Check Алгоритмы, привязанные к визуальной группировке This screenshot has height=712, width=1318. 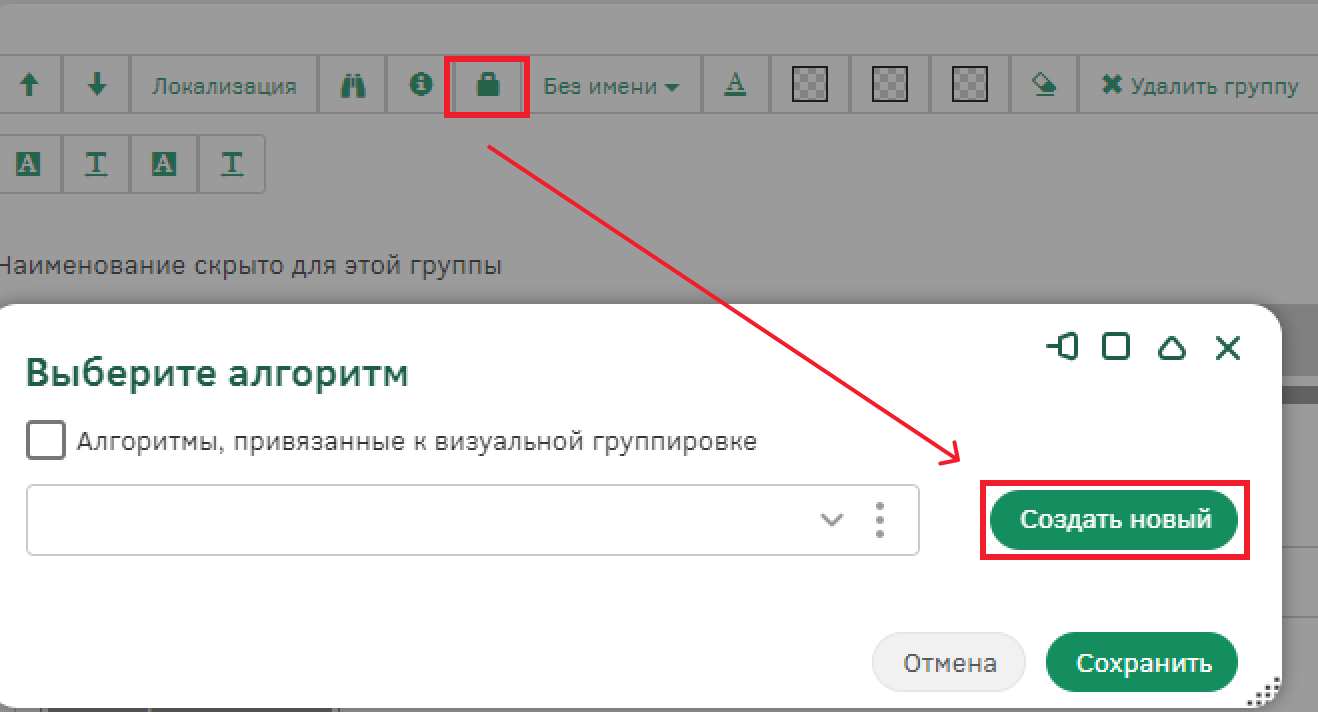(46, 440)
